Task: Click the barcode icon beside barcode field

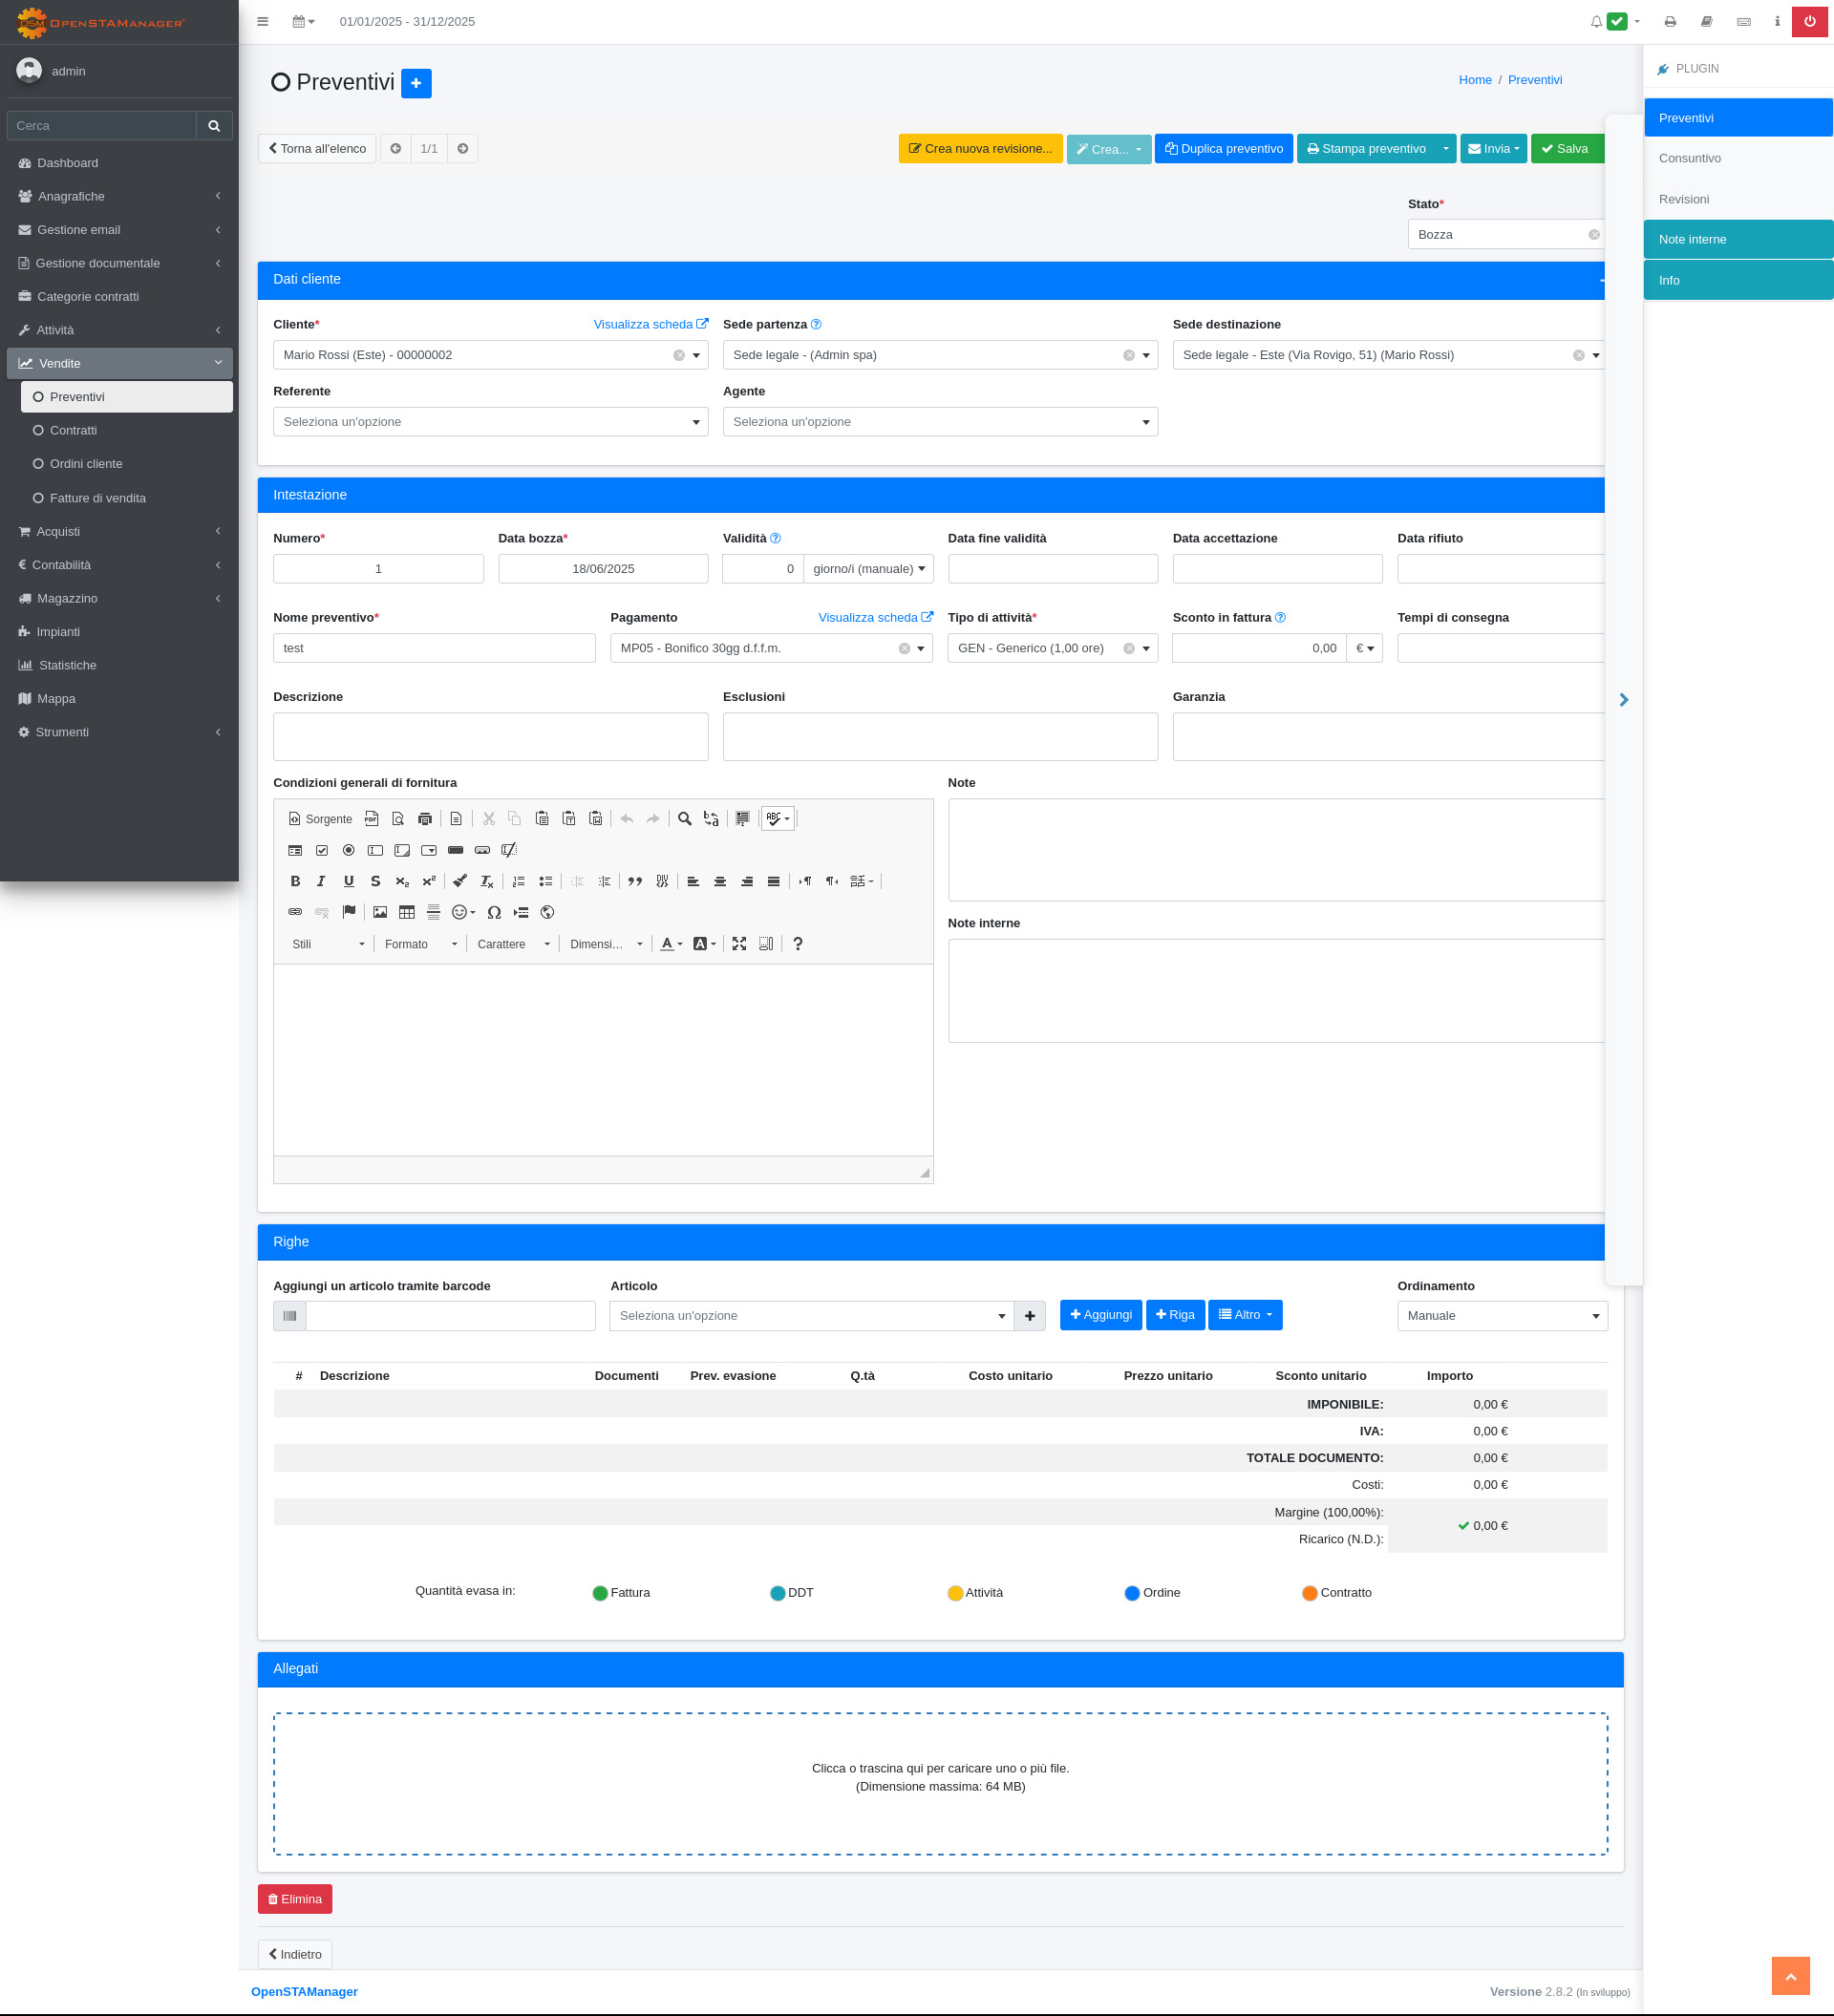Action: [290, 1316]
